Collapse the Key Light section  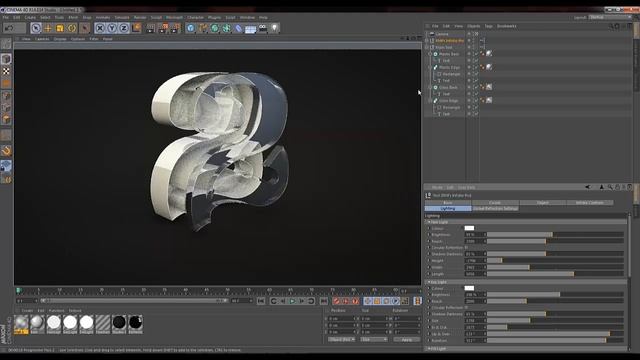(x=429, y=282)
